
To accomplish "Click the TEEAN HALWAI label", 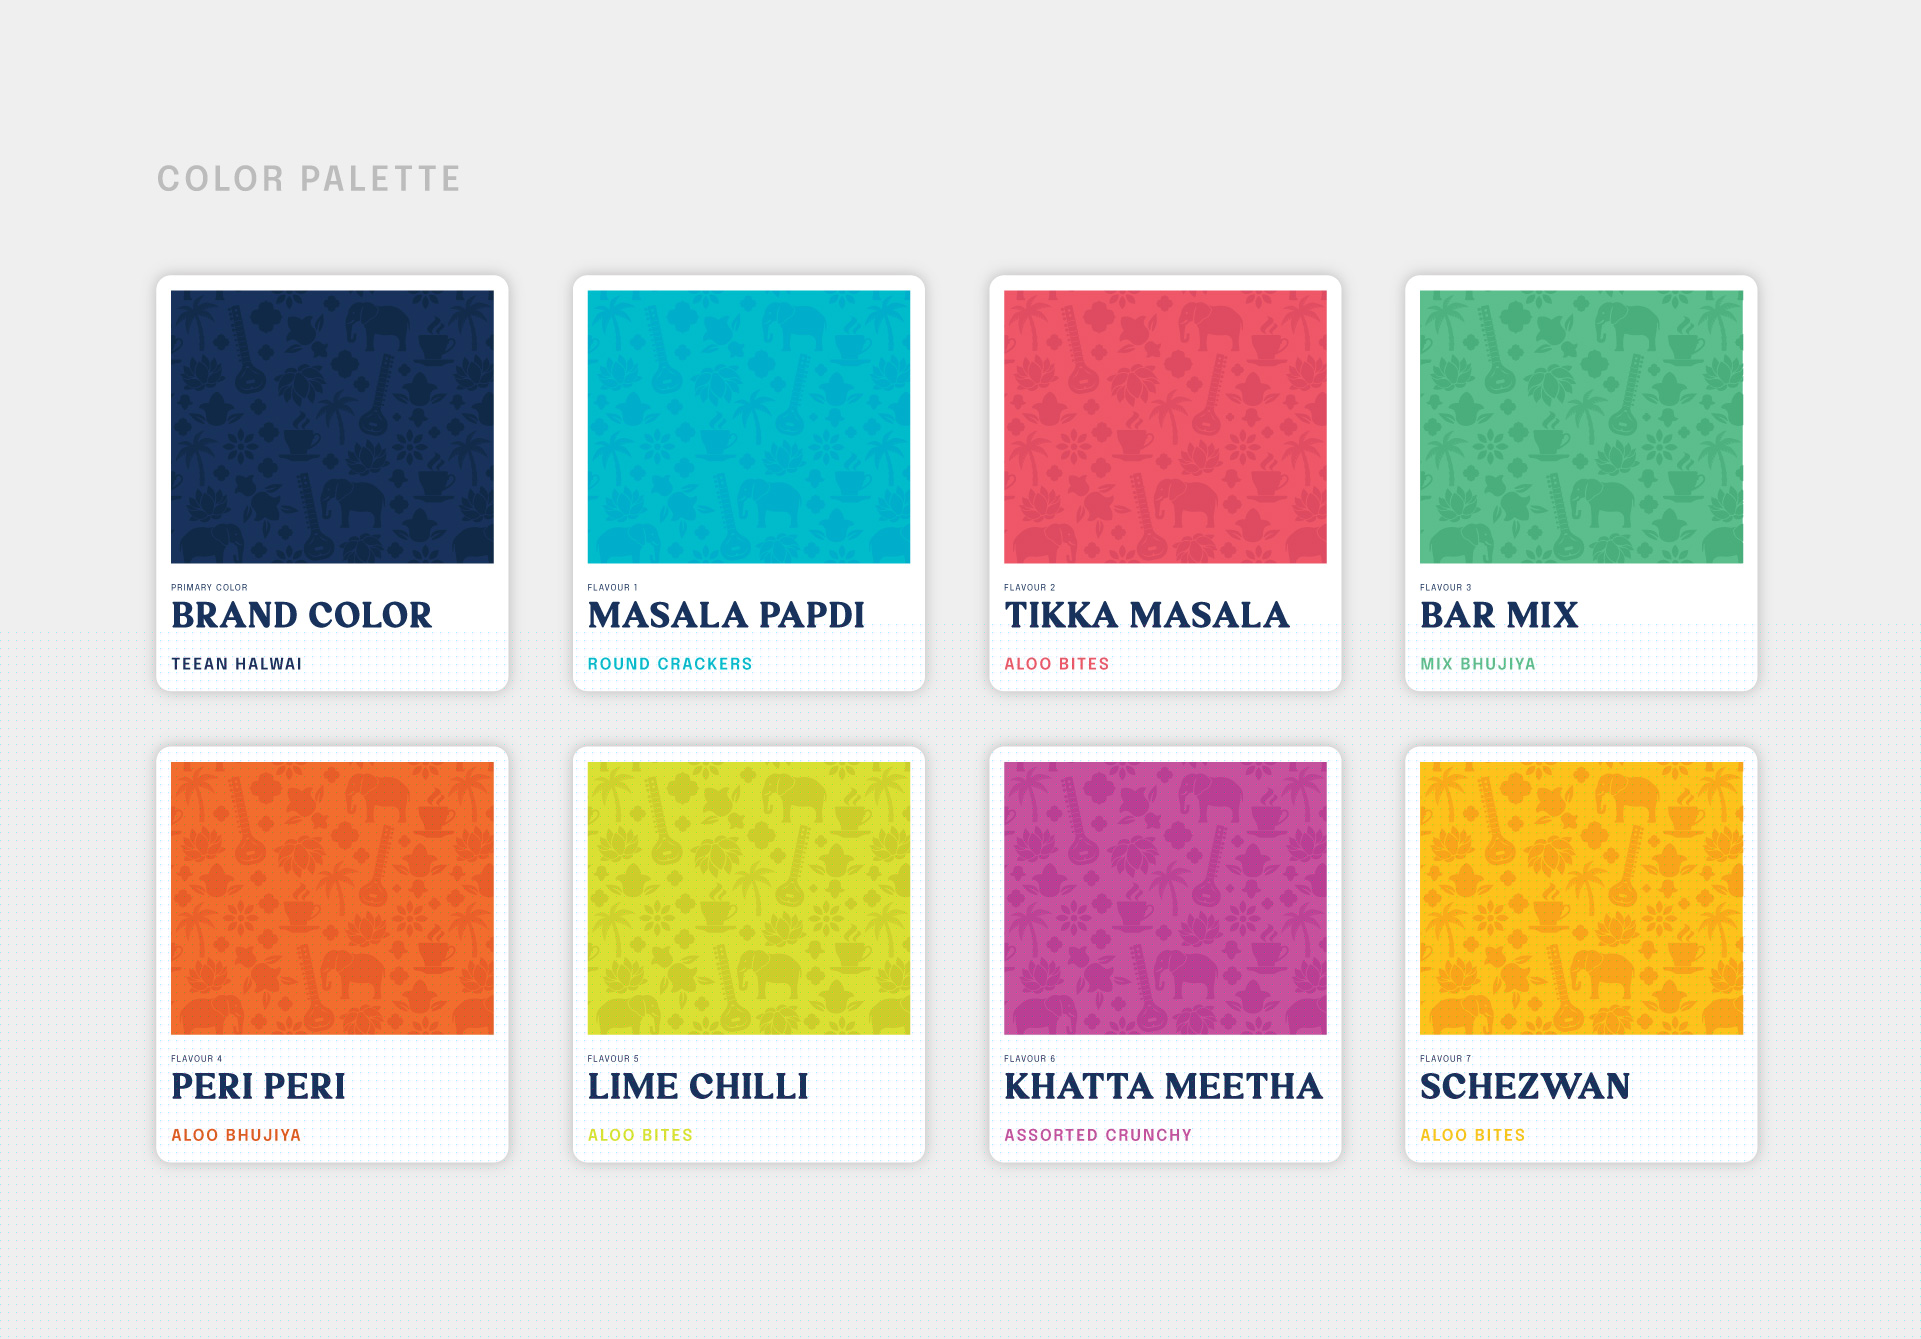I will point(237,664).
